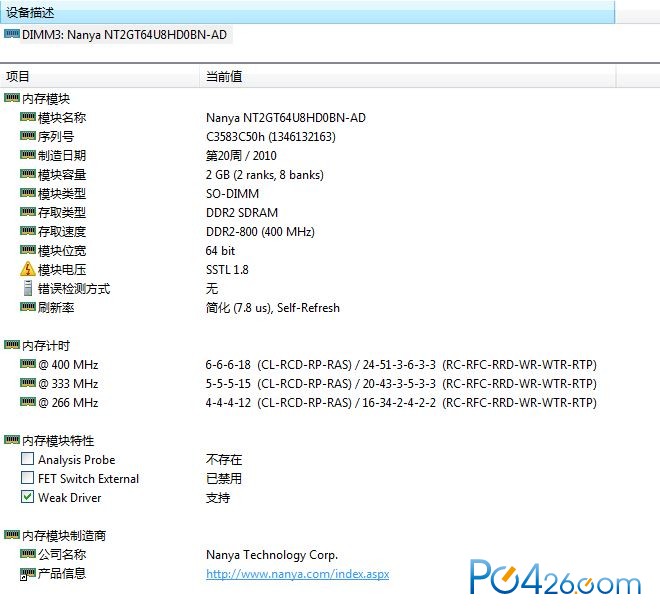Click the DDR2-800 (400 MHz) value
The image size is (660, 613).
[x=260, y=232]
